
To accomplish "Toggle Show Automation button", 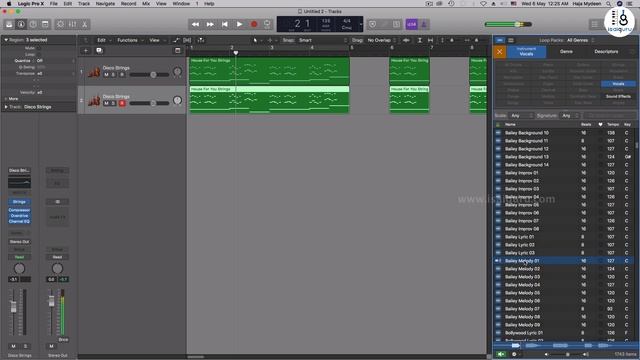I will coord(176,40).
